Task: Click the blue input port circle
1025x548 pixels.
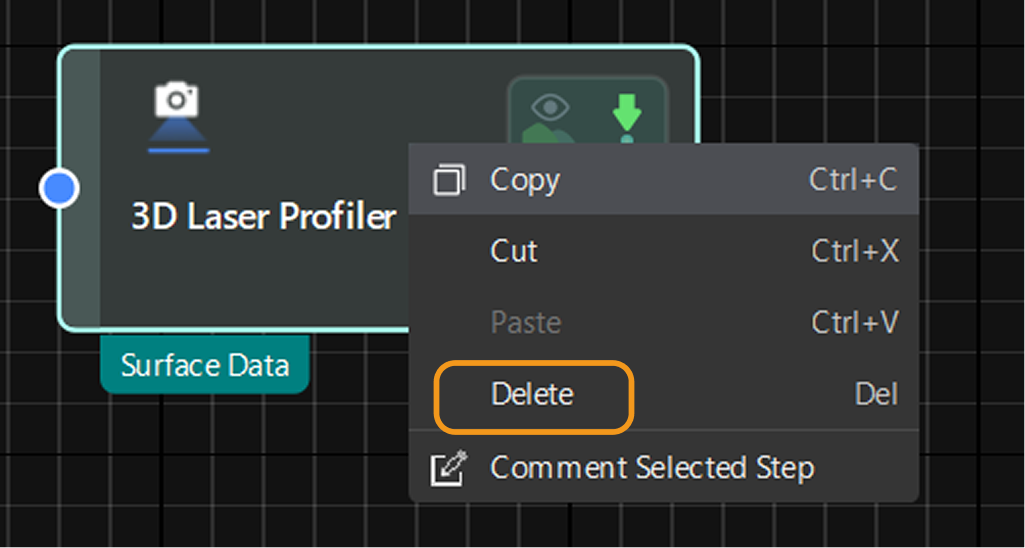Action: (60, 188)
